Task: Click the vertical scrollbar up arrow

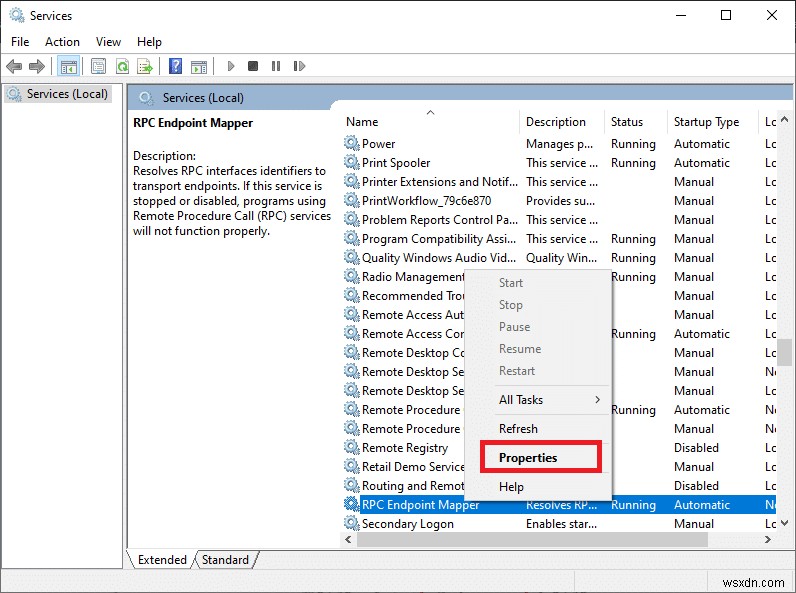Action: (784, 120)
